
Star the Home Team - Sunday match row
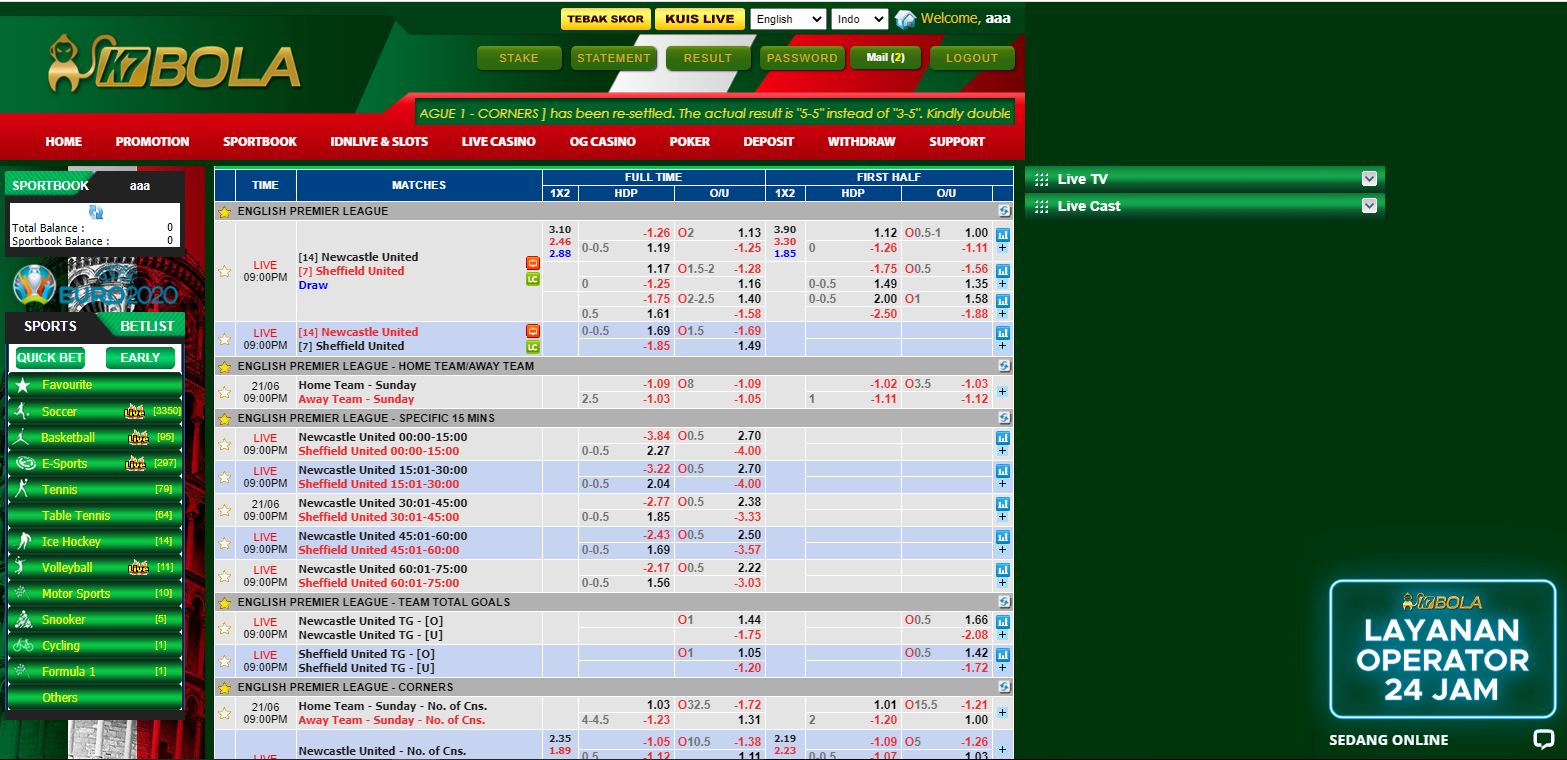[225, 392]
